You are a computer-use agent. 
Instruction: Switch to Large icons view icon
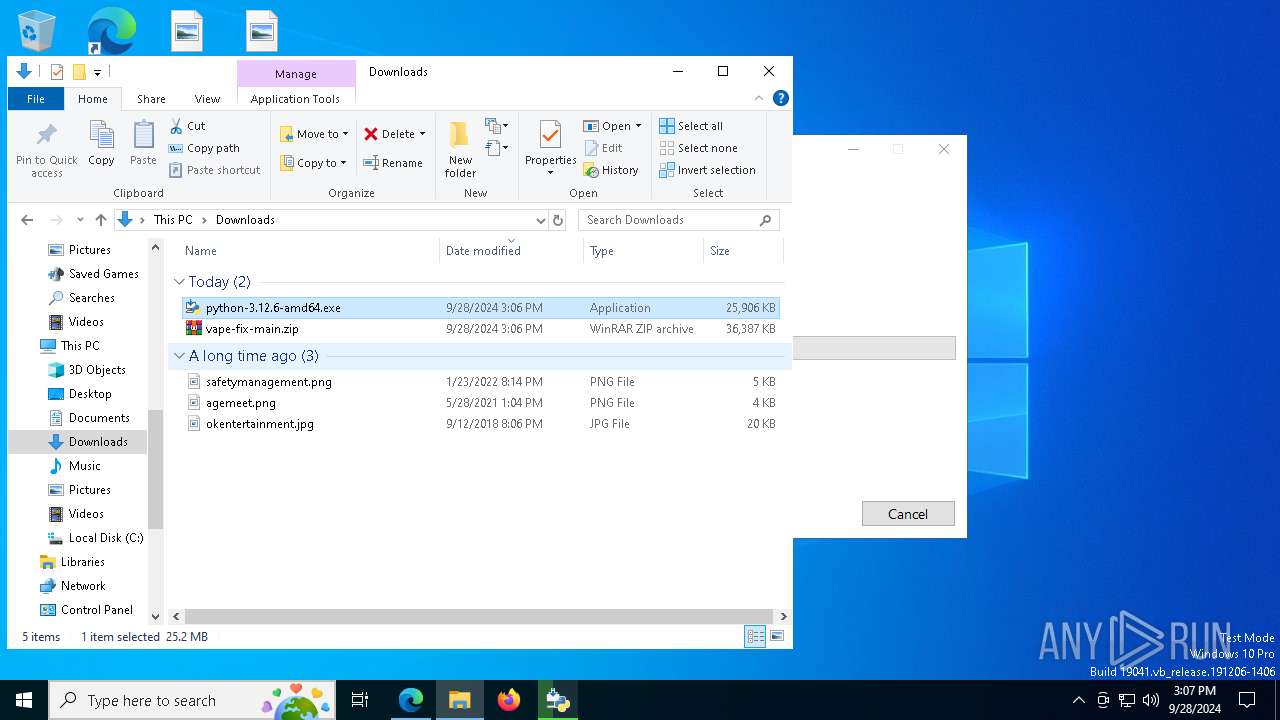coord(776,636)
